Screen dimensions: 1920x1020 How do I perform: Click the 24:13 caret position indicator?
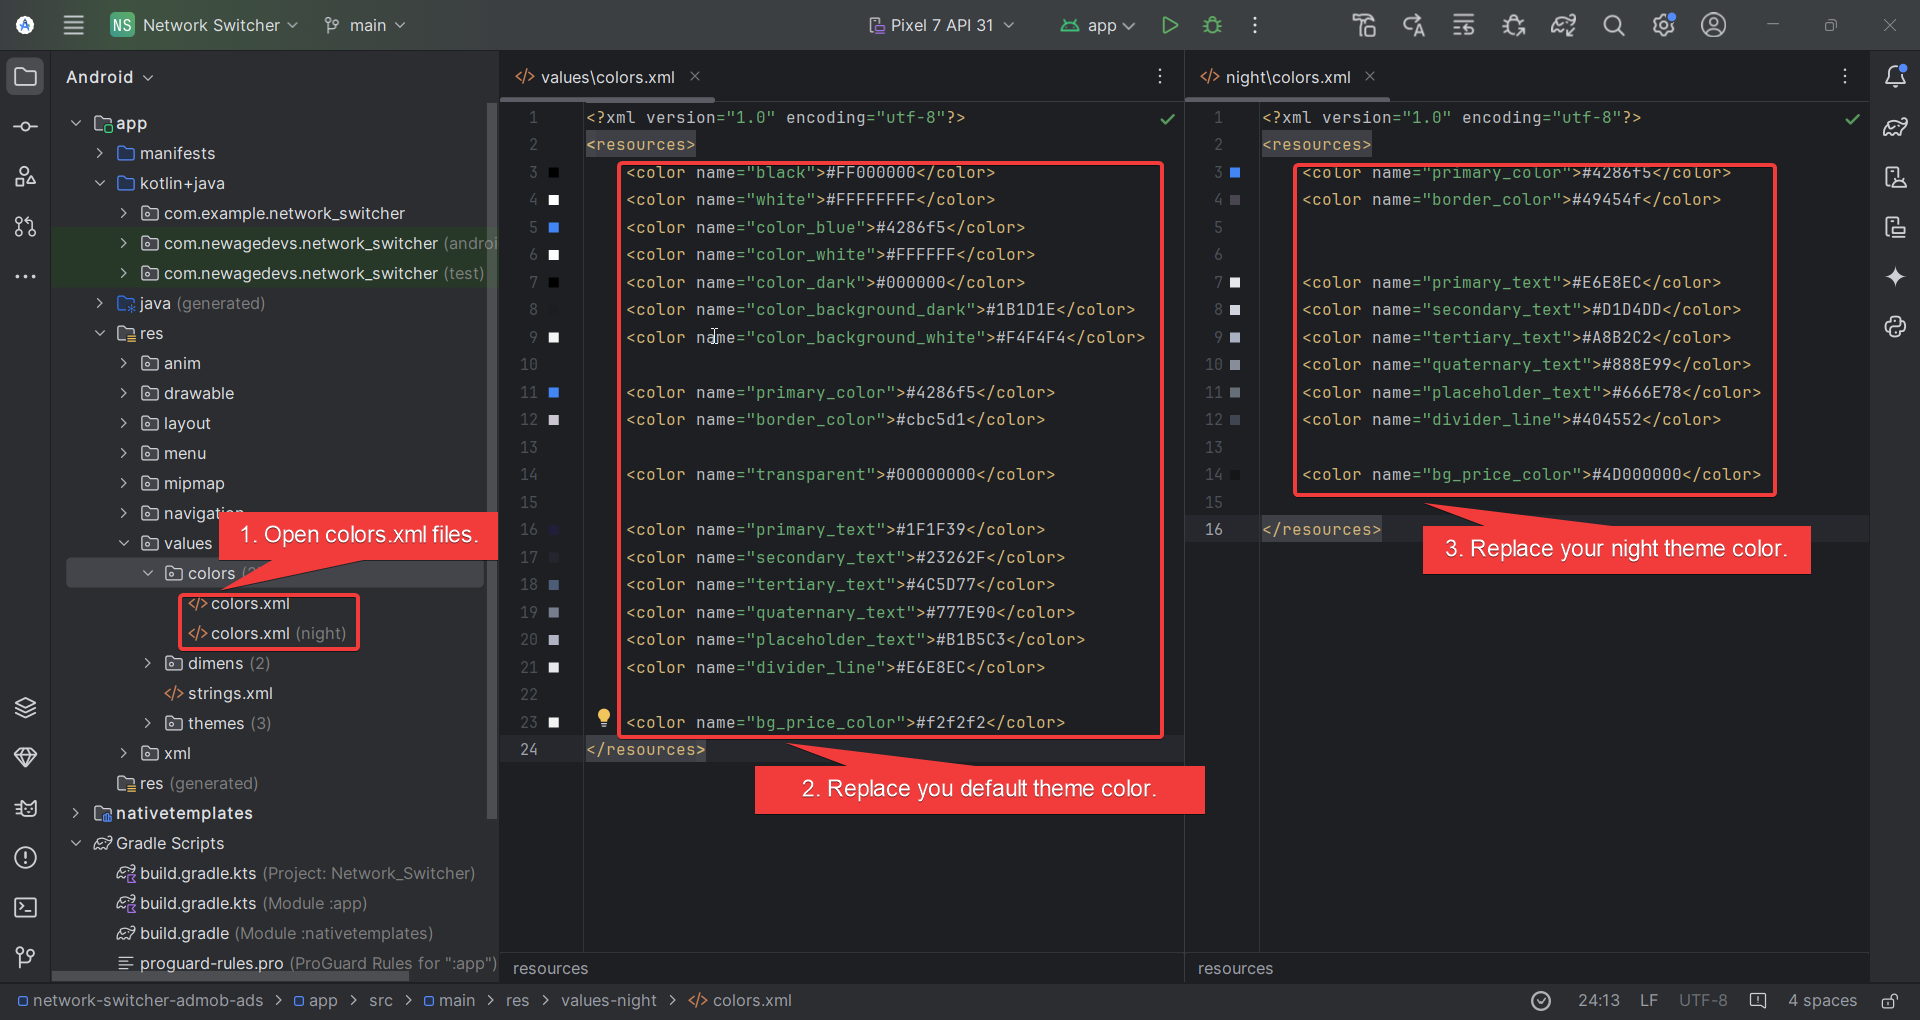coord(1598,1001)
